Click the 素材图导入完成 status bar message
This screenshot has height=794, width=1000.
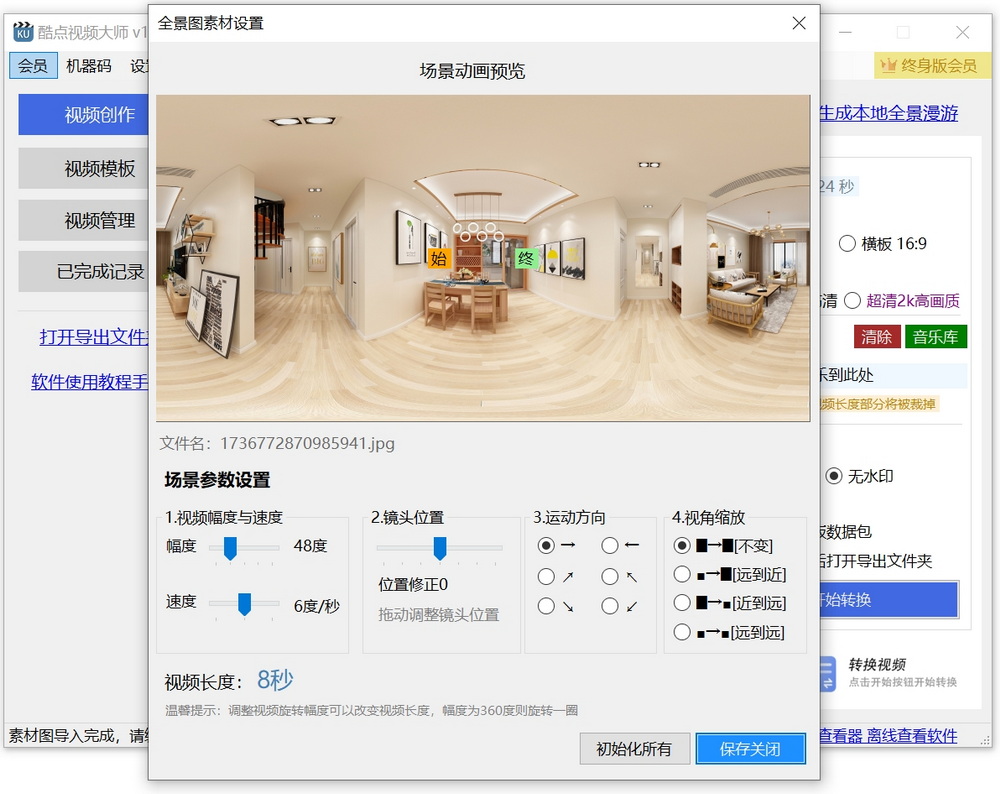click(x=79, y=736)
